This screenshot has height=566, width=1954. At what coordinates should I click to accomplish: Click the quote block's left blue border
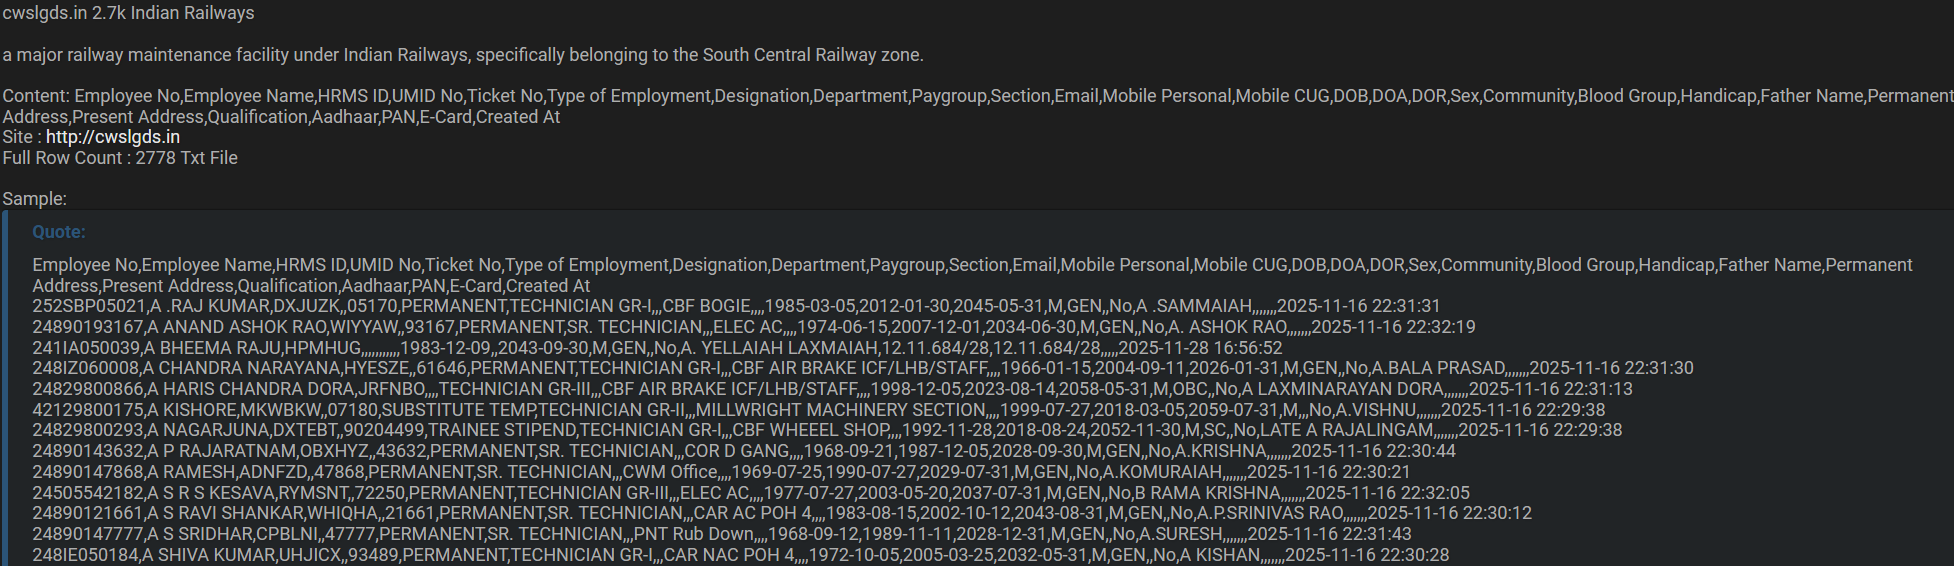point(4,388)
